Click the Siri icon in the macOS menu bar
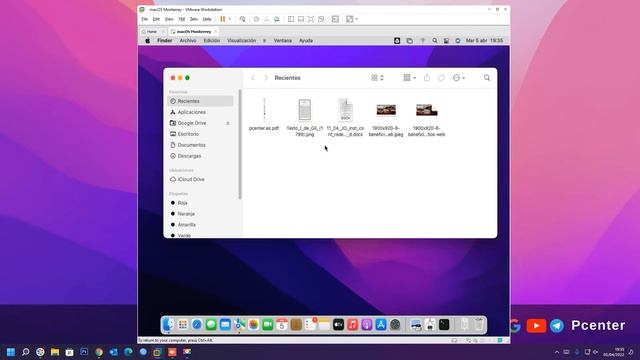Viewport: 640px width, 360px height. (x=458, y=40)
